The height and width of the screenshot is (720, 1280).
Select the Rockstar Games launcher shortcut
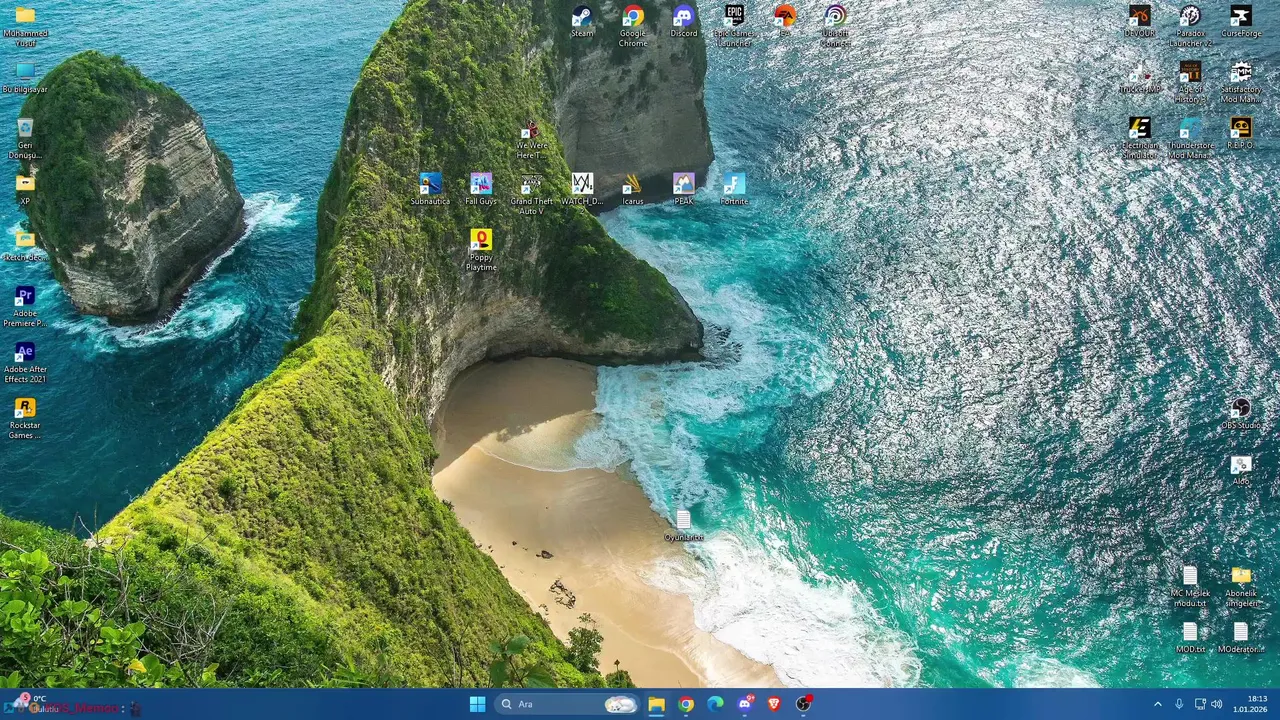[25, 418]
